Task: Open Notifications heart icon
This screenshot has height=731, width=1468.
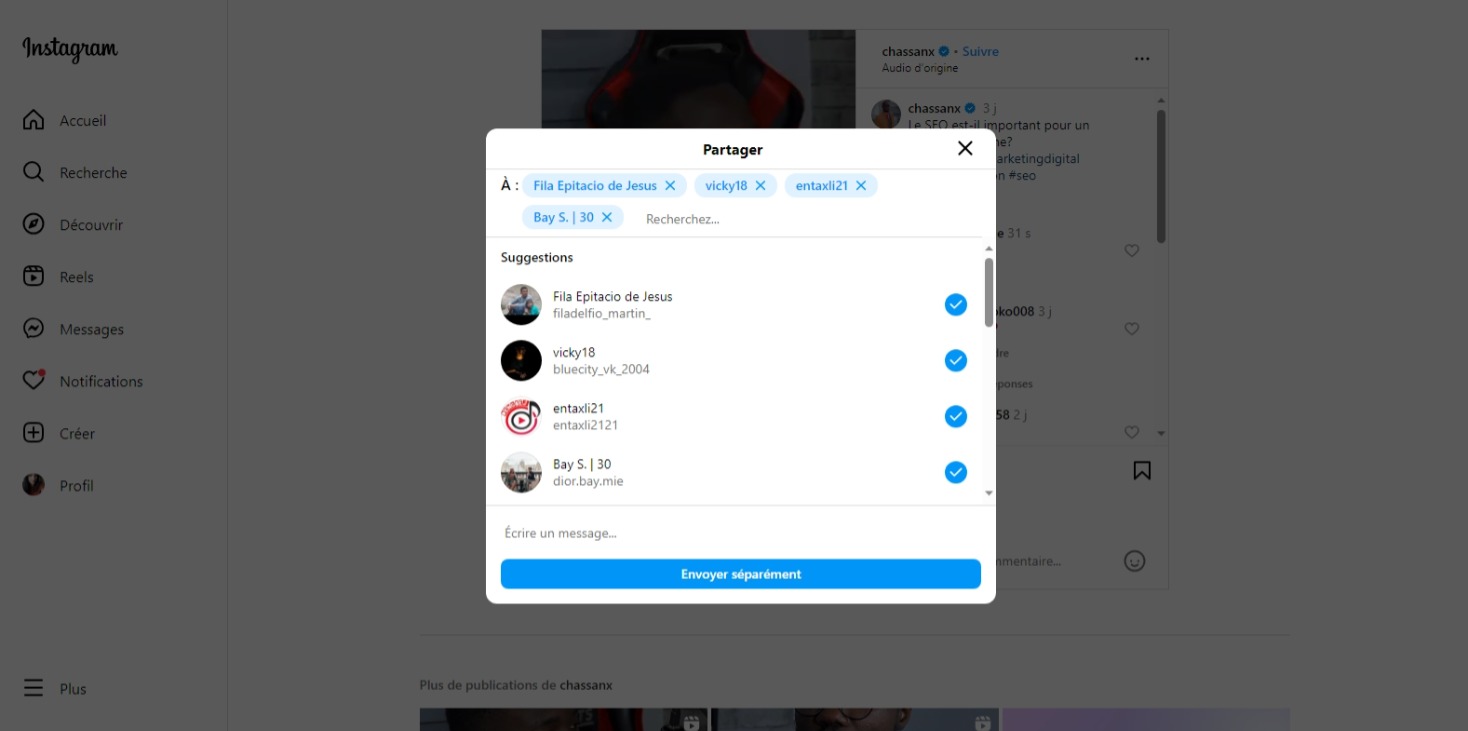Action: [34, 380]
